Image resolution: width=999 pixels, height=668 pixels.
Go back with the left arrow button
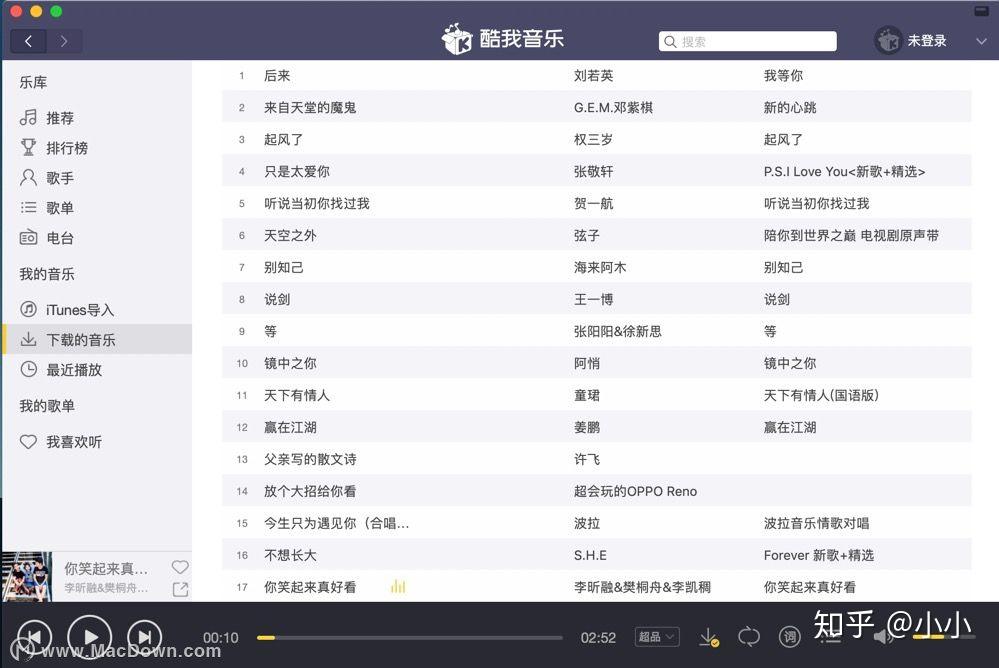coord(28,41)
